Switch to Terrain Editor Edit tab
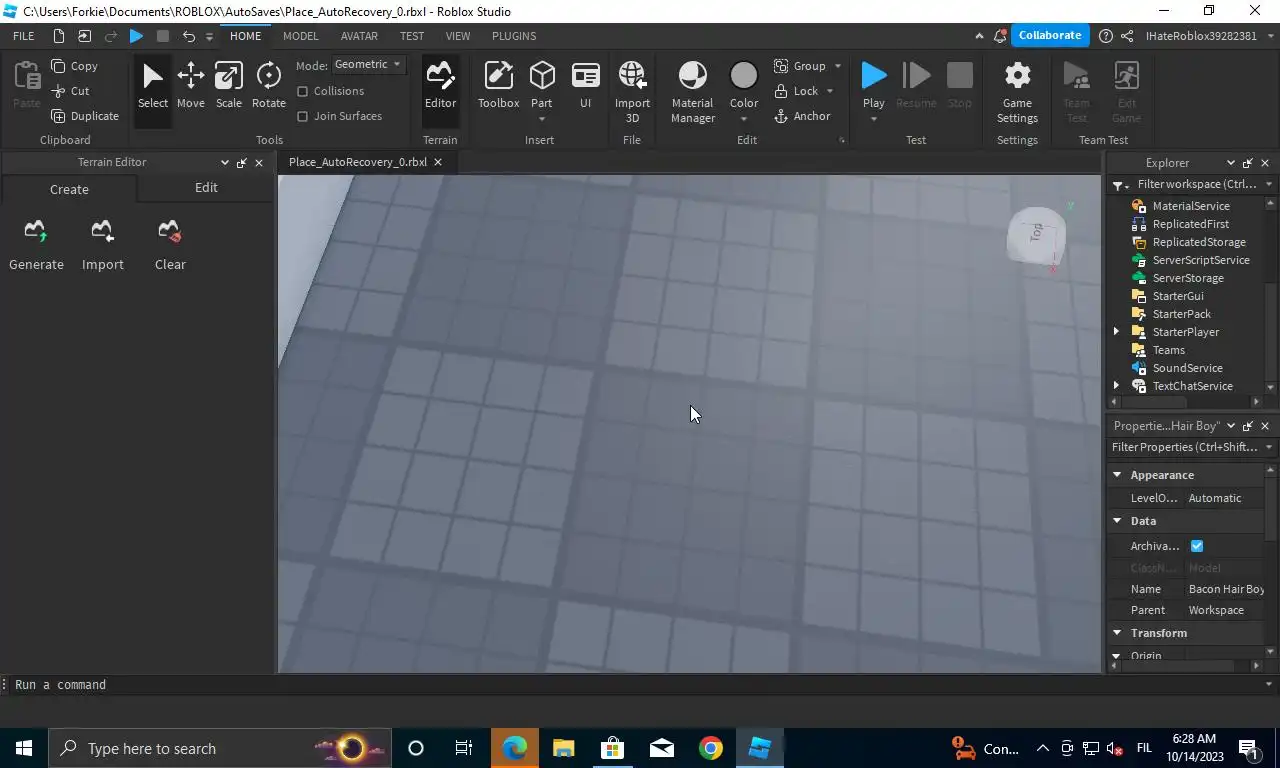The image size is (1280, 768). [206, 188]
